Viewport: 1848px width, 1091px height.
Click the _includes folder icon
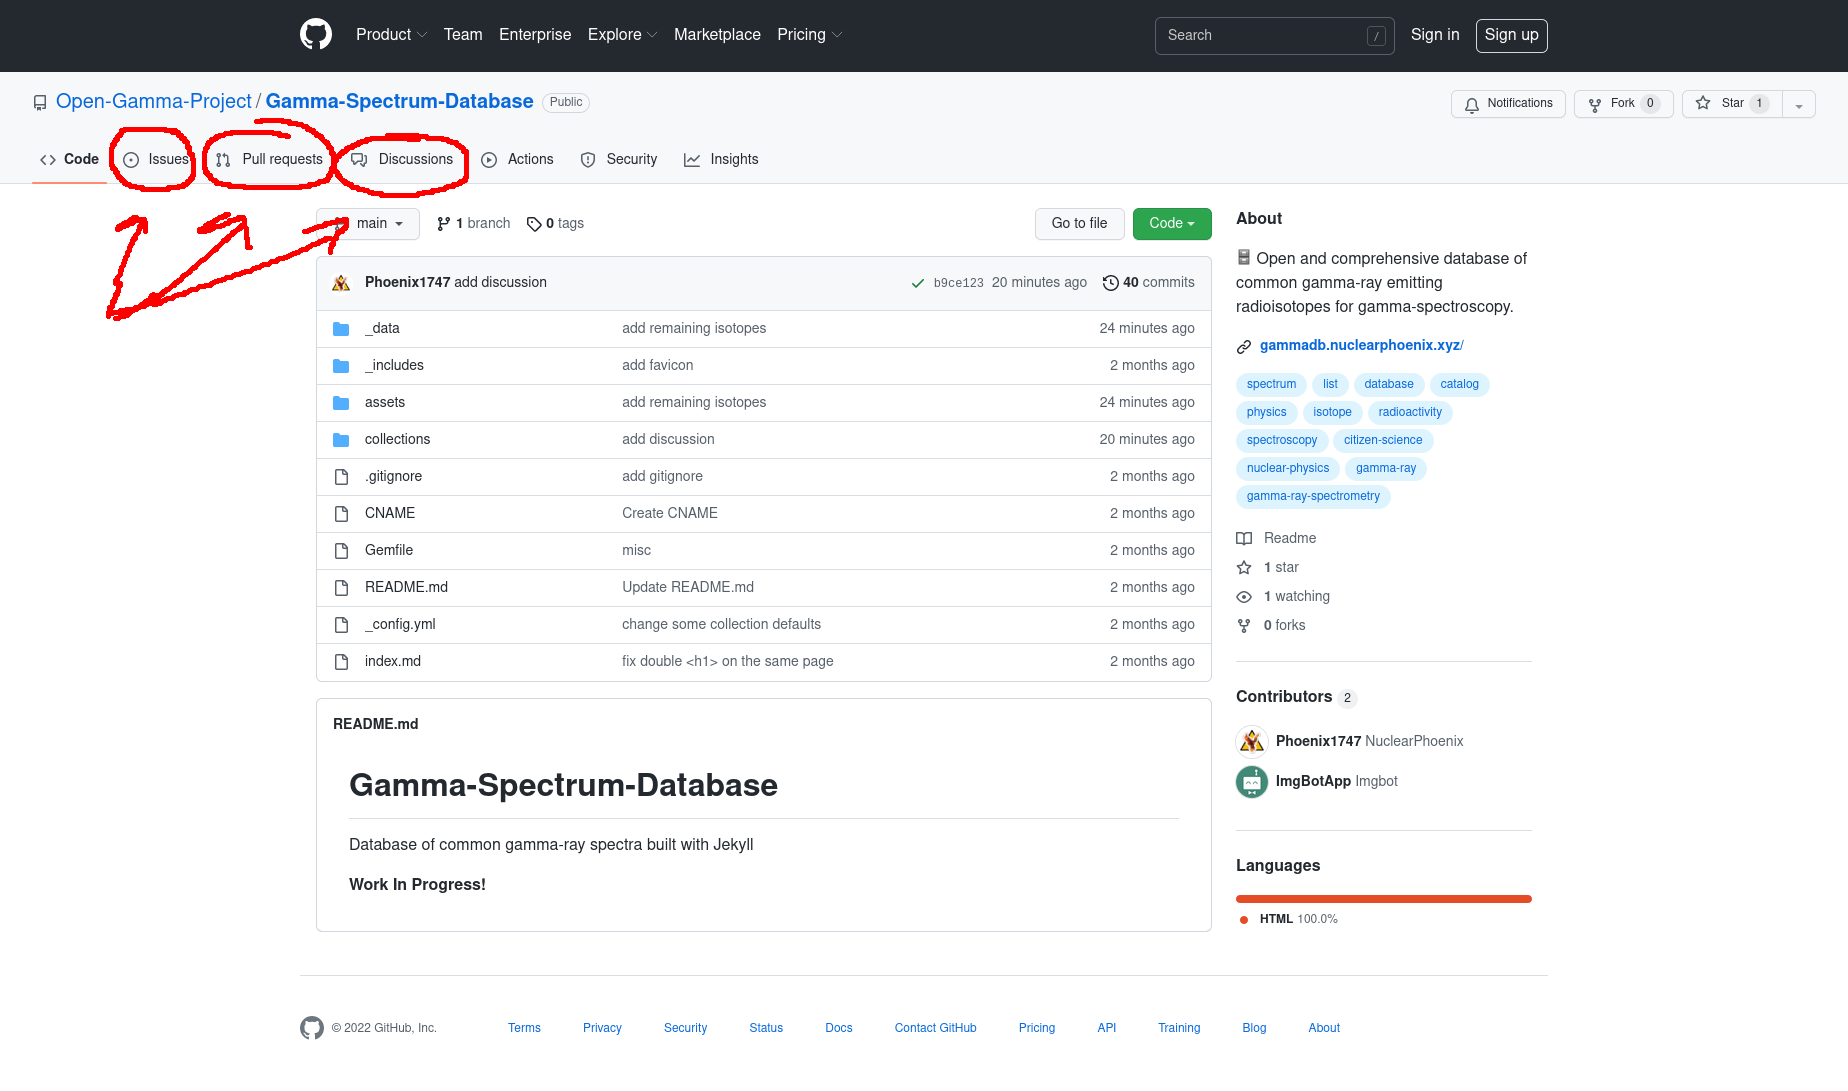341,366
